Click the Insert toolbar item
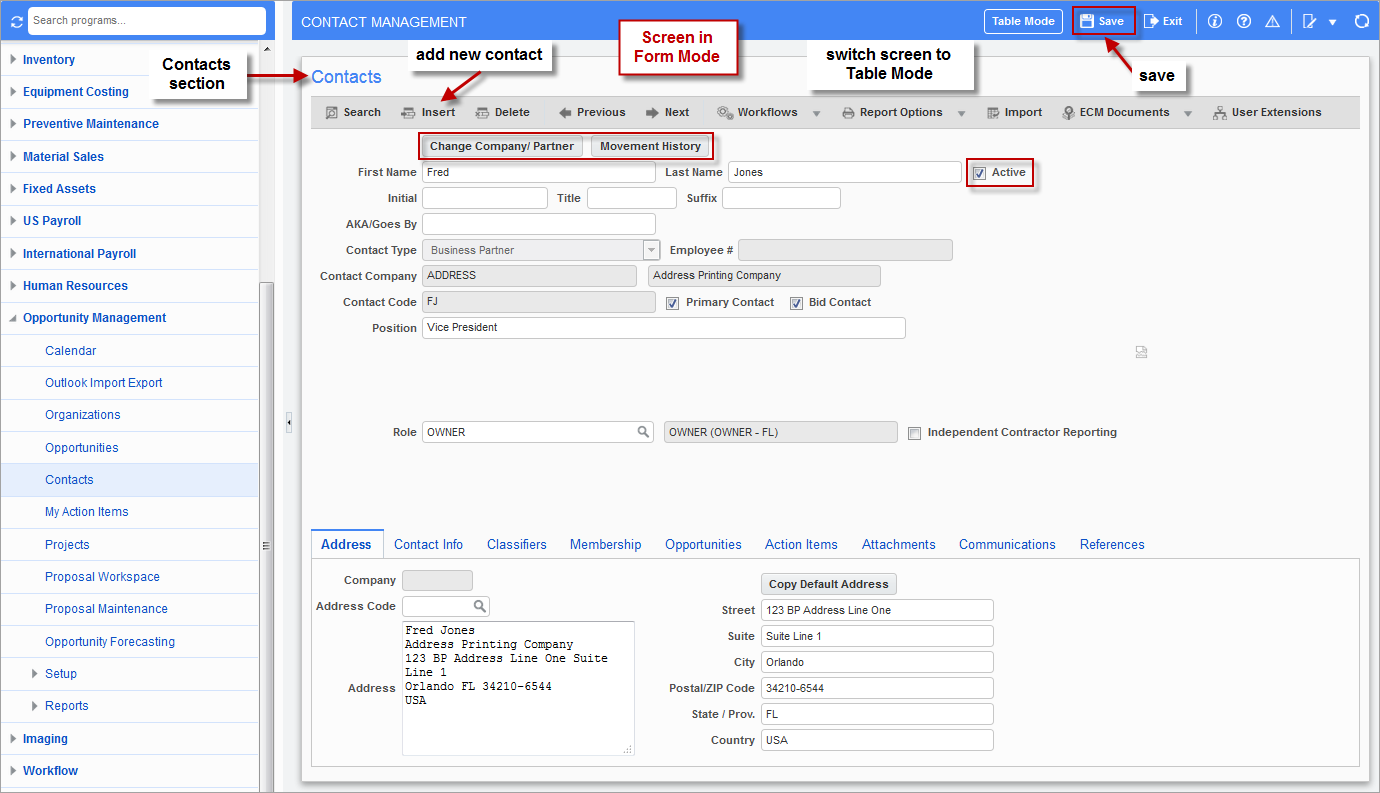The height and width of the screenshot is (793, 1380). pyautogui.click(x=428, y=113)
